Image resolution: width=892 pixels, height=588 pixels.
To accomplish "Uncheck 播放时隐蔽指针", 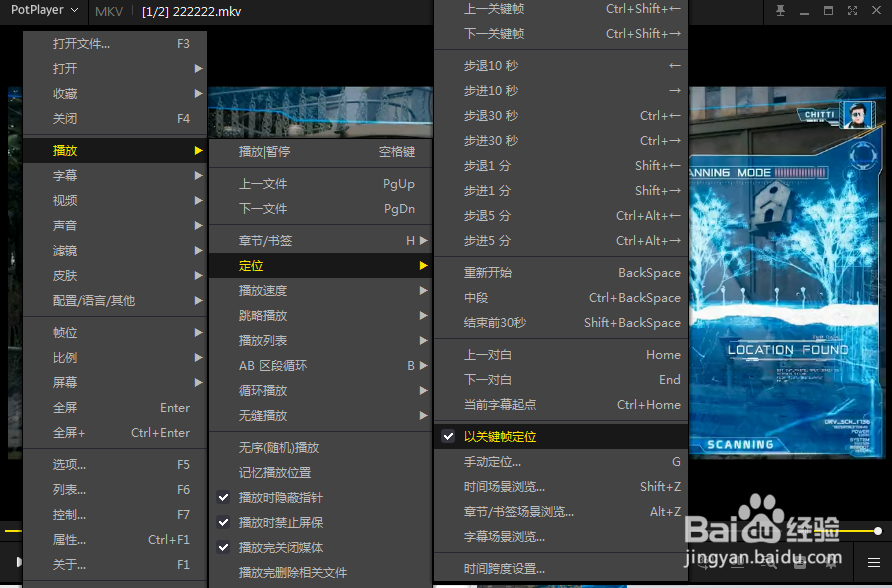I will [x=321, y=498].
